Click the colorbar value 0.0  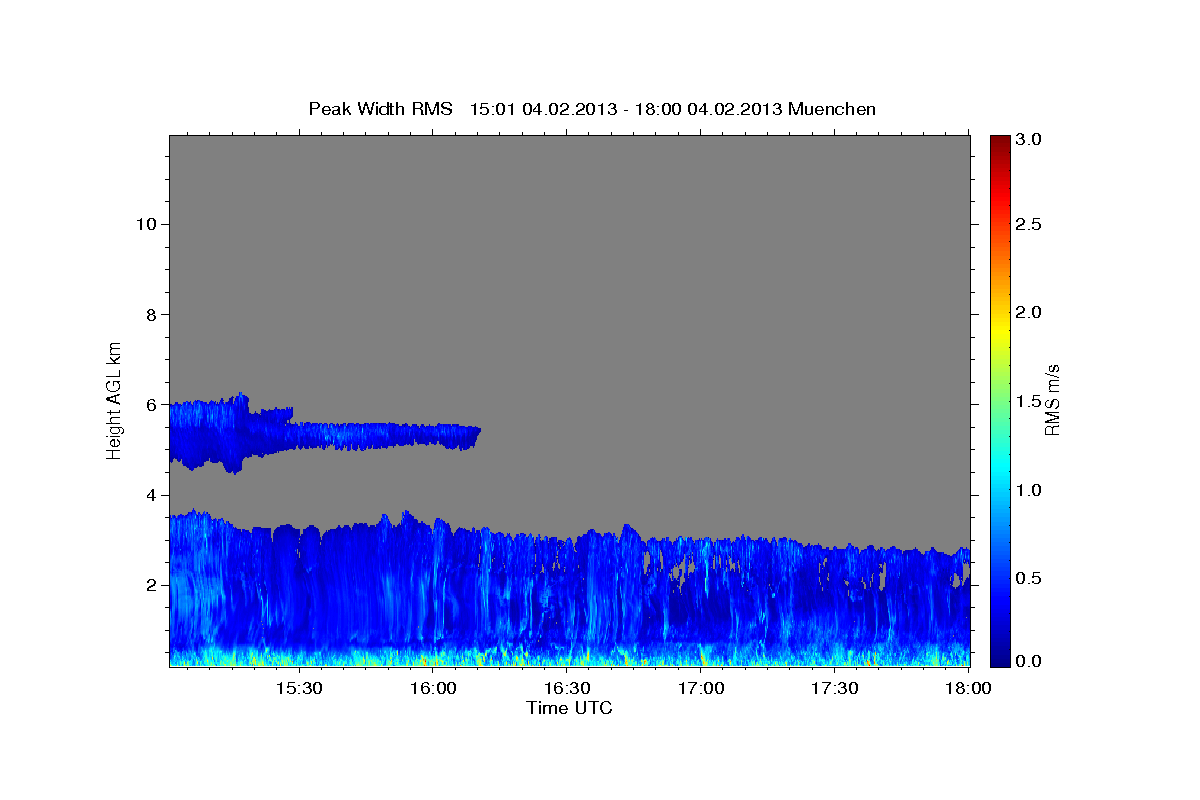click(1029, 661)
